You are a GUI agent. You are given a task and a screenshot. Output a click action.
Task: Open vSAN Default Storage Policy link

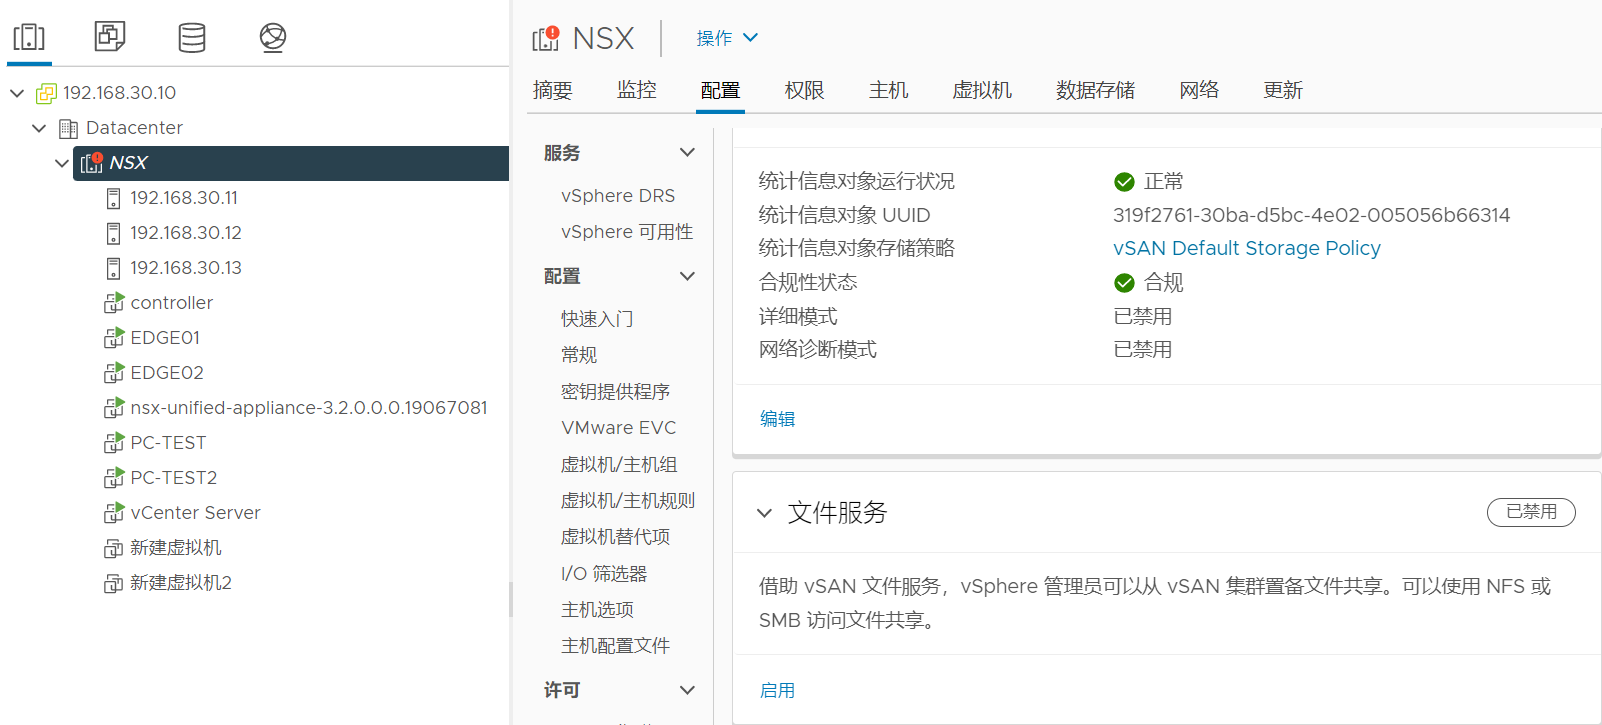click(1247, 248)
